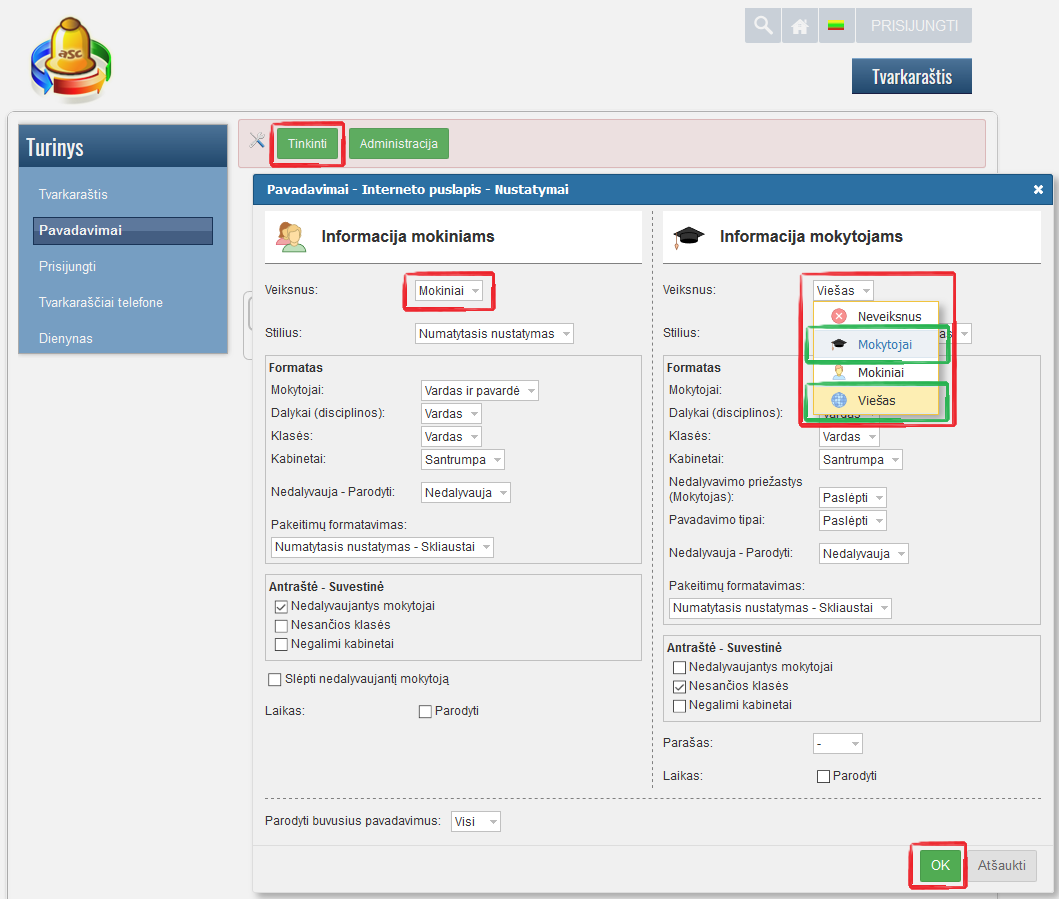Select Neveiksnus option with red icon
This screenshot has width=1059, height=899.
click(876, 316)
